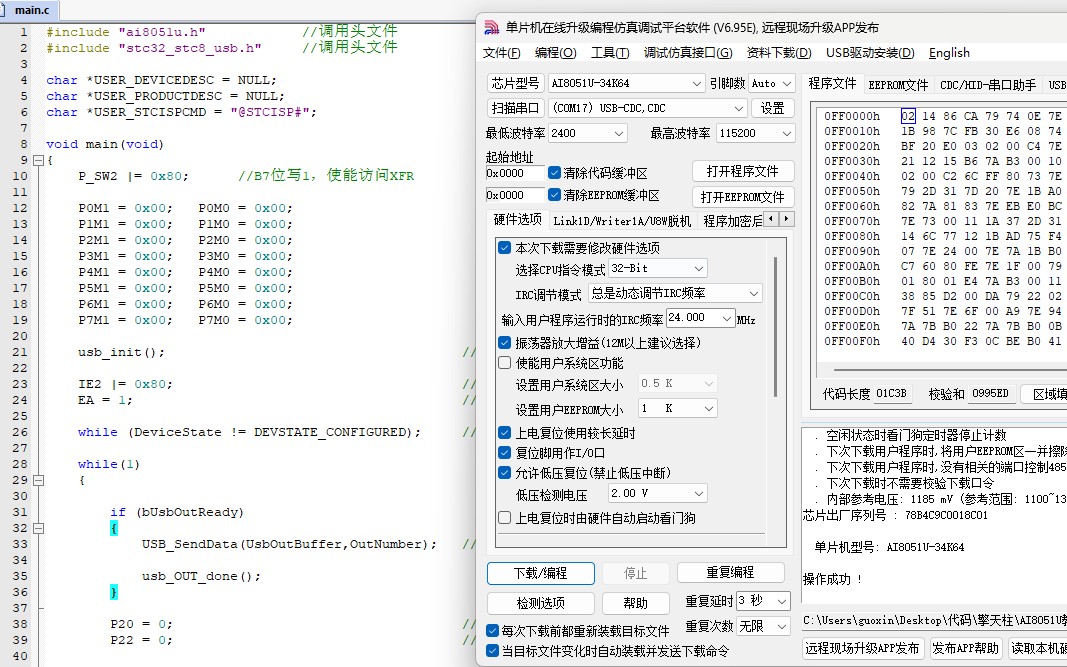Click the 下载/编程 button
This screenshot has width=1067, height=667.
coord(541,573)
